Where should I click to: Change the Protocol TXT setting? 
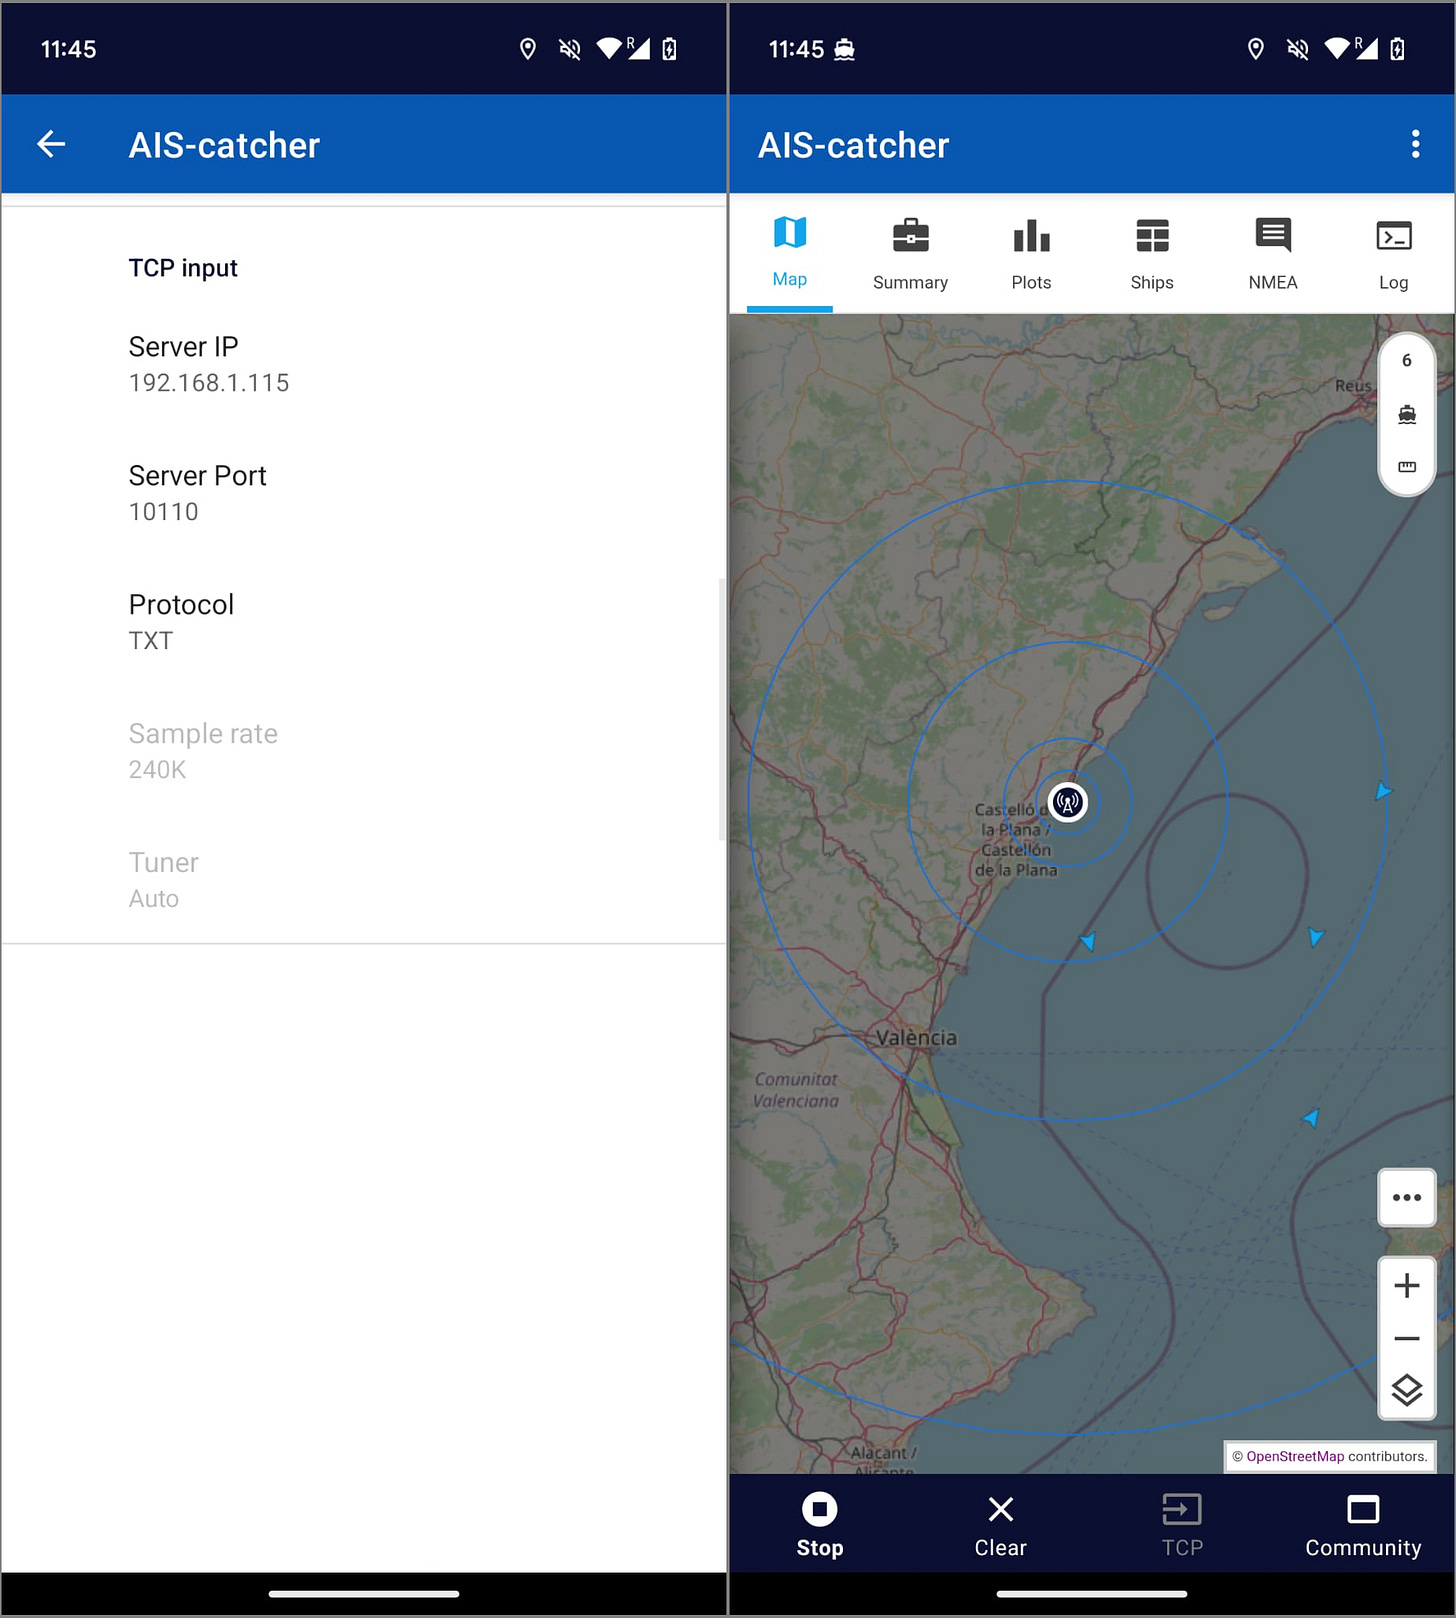[x=181, y=622]
